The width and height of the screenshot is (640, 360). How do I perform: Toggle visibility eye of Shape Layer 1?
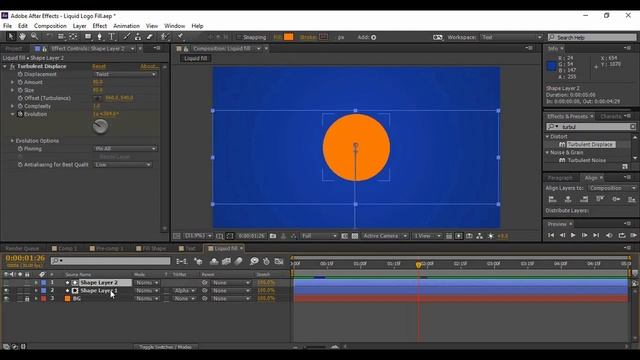(6, 291)
